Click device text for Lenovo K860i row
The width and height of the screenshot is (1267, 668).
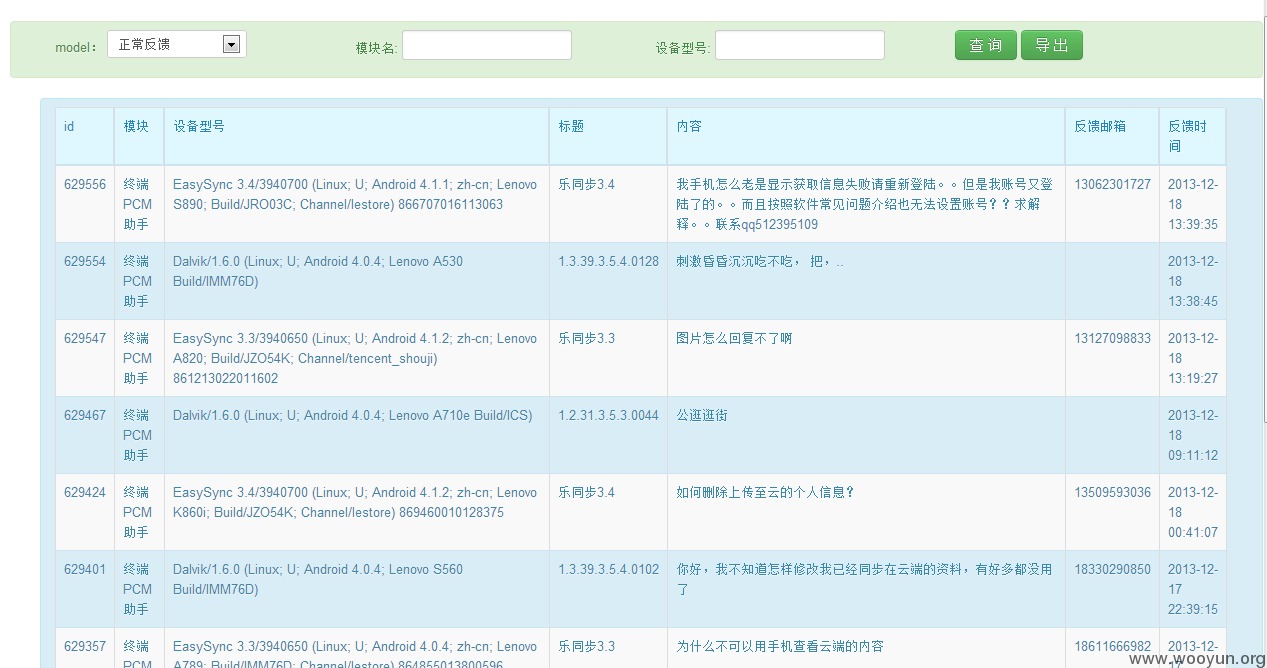coord(355,503)
